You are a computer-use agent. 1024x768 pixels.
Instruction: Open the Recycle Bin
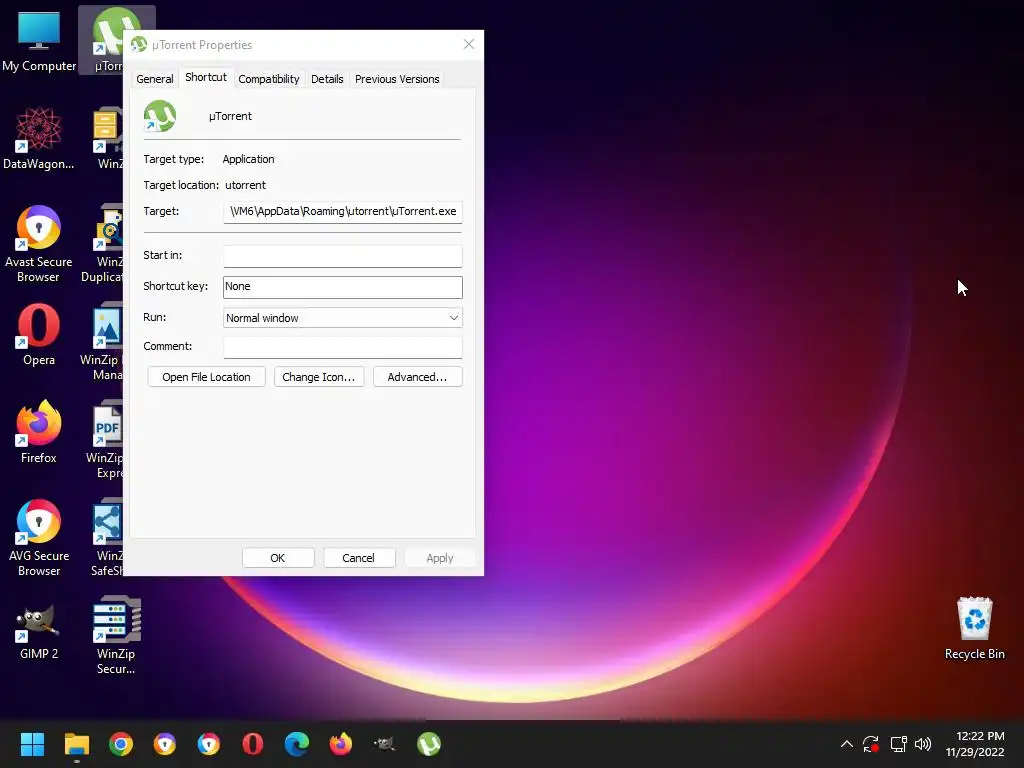(974, 628)
